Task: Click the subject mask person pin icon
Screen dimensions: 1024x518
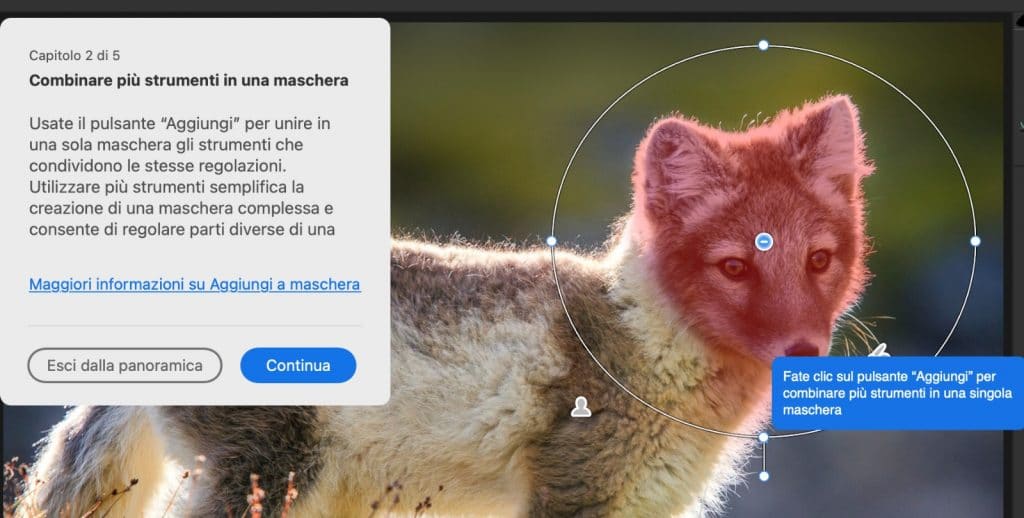Action: tap(581, 406)
